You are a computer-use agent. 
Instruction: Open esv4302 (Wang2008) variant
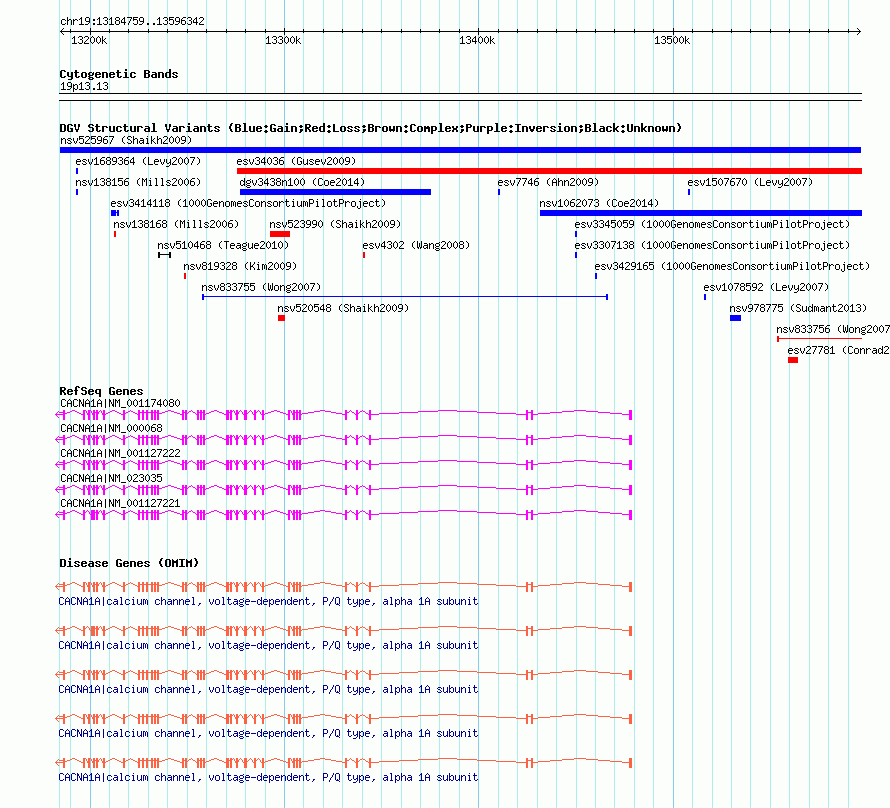tap(417, 245)
